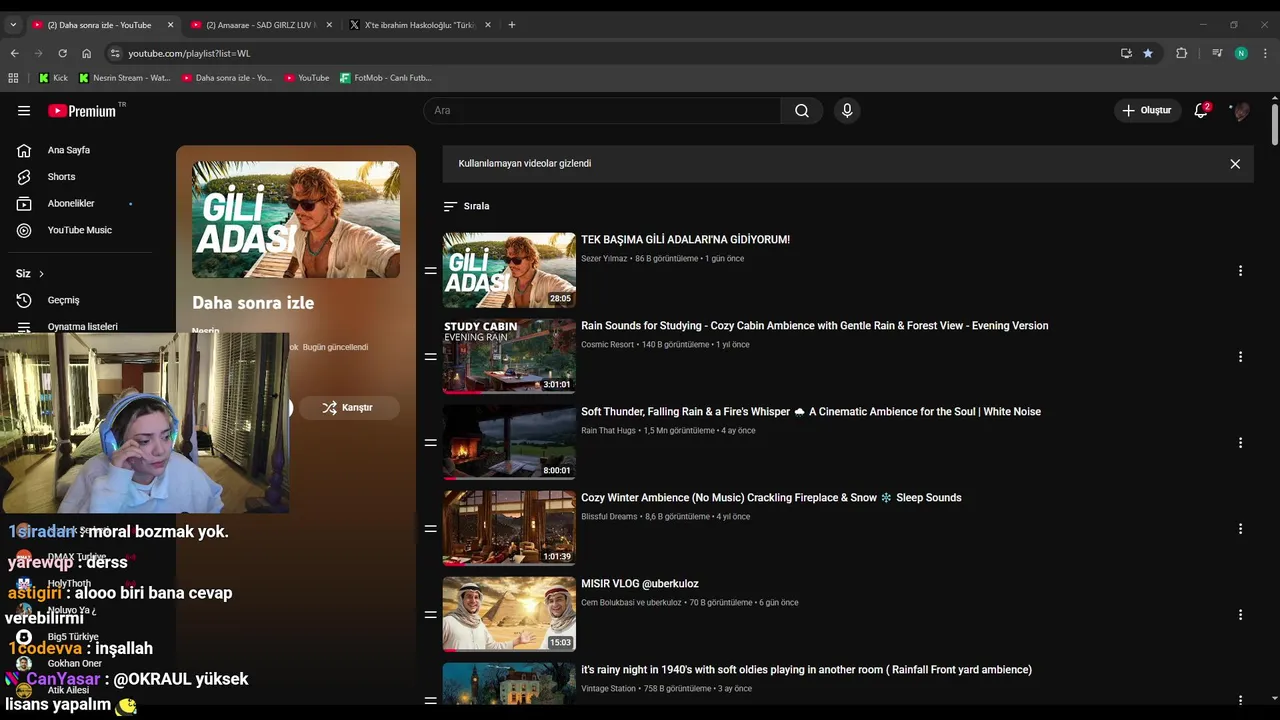The image size is (1280, 720).
Task: Open a new browser tab with plus
Action: pos(512,25)
